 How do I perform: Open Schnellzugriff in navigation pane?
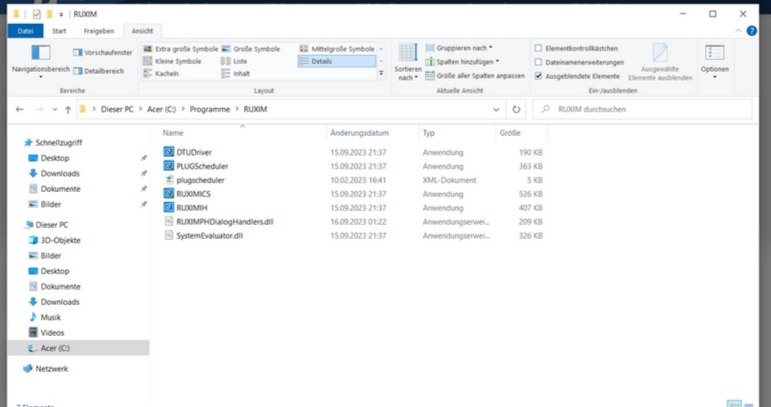pyautogui.click(x=59, y=143)
